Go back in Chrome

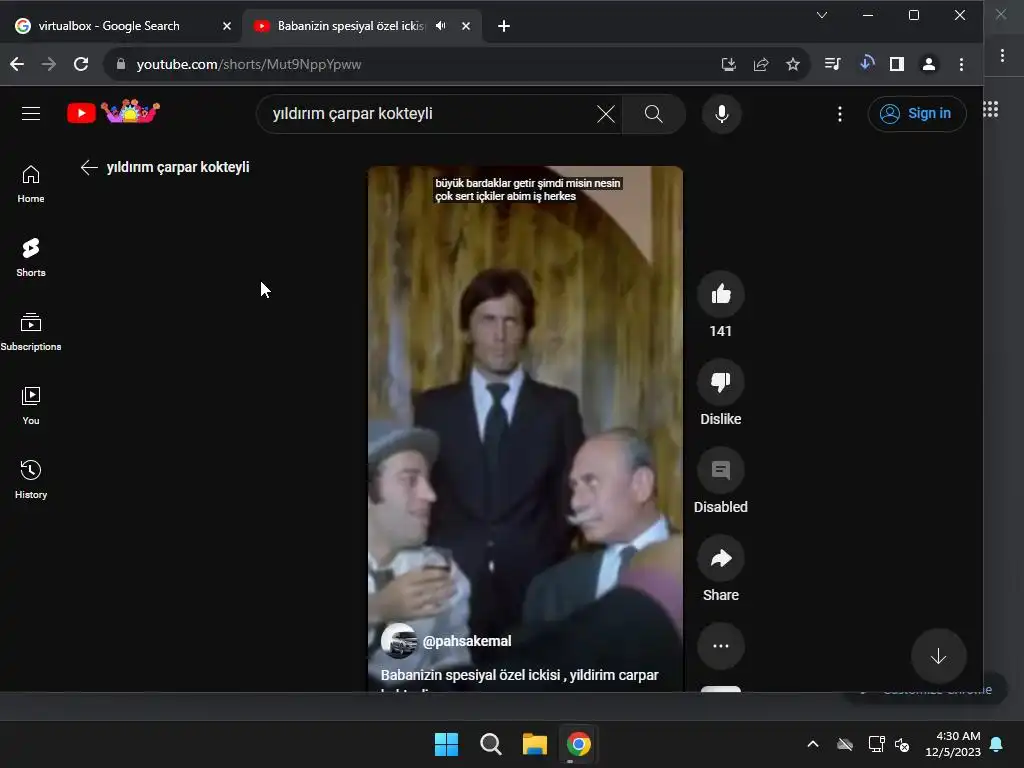pyautogui.click(x=18, y=64)
